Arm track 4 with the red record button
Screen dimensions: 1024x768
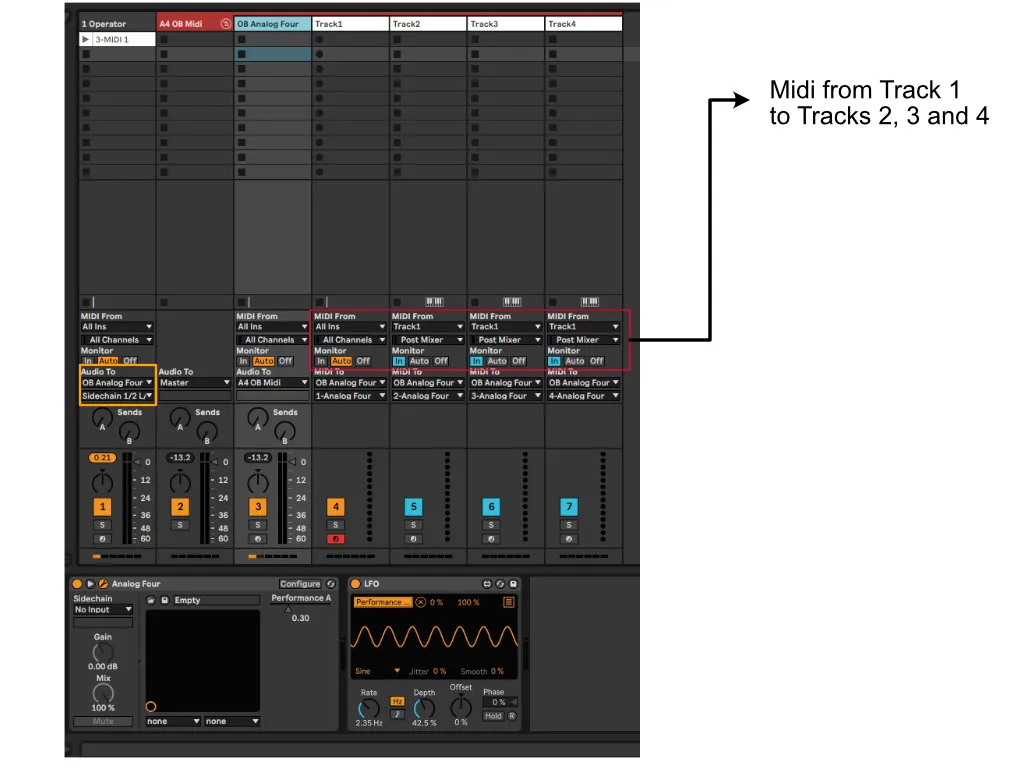point(336,539)
